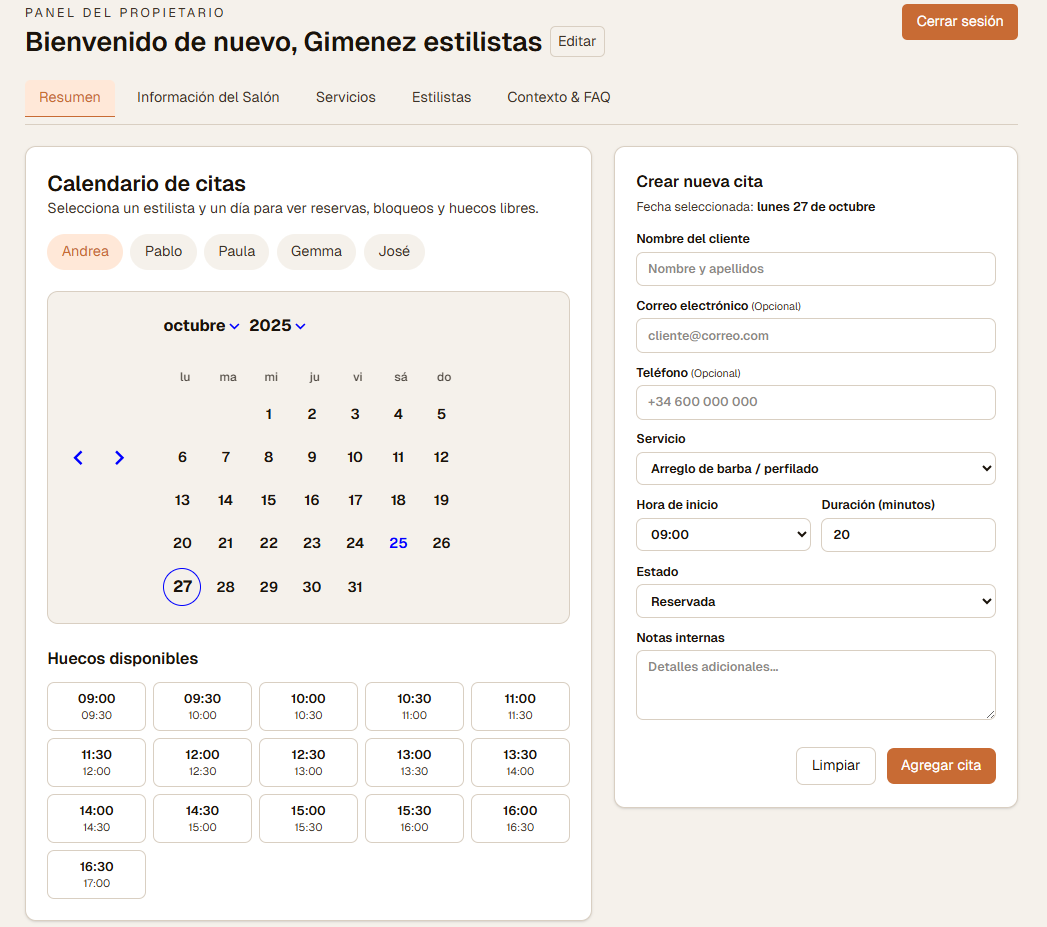This screenshot has height=927, width=1047.
Task: Select day 31 on the calendar
Action: (x=355, y=587)
